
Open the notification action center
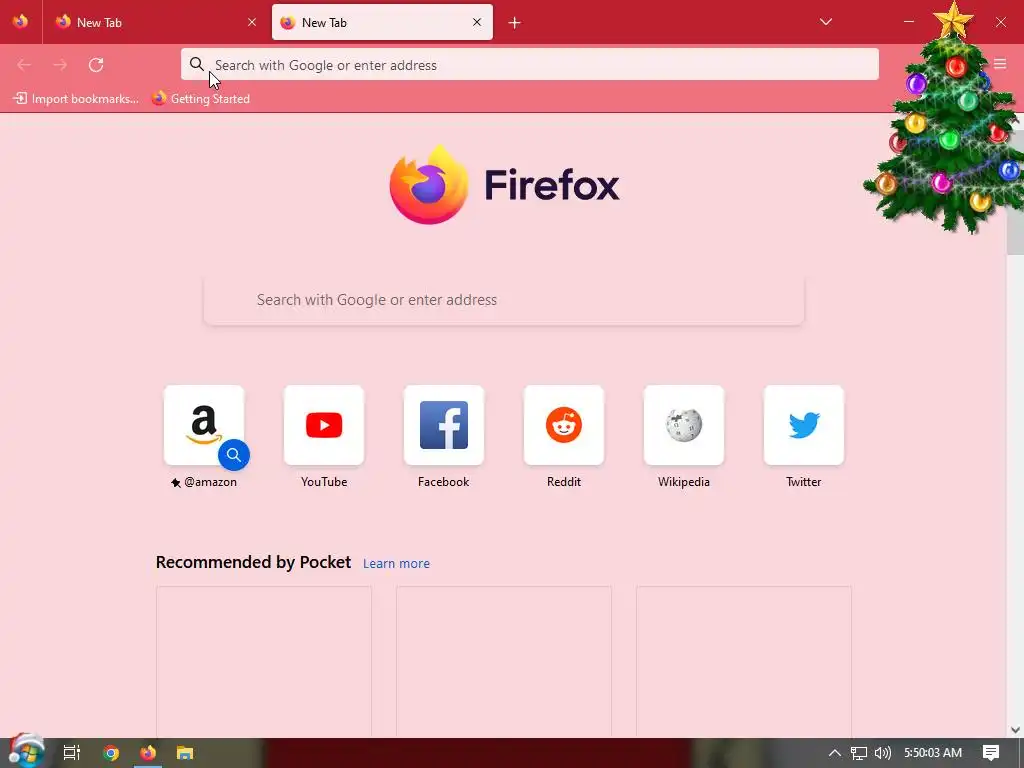click(991, 753)
